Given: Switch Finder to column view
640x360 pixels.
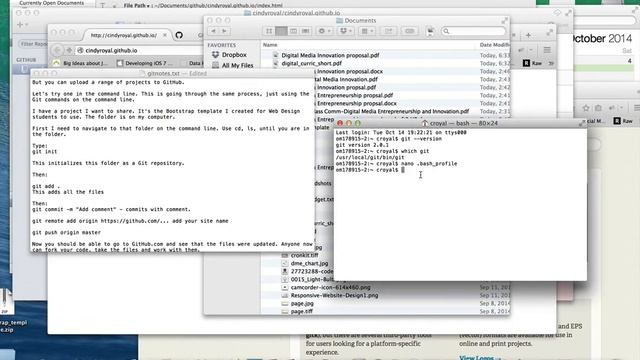Looking at the screenshot, I should click(x=293, y=31).
